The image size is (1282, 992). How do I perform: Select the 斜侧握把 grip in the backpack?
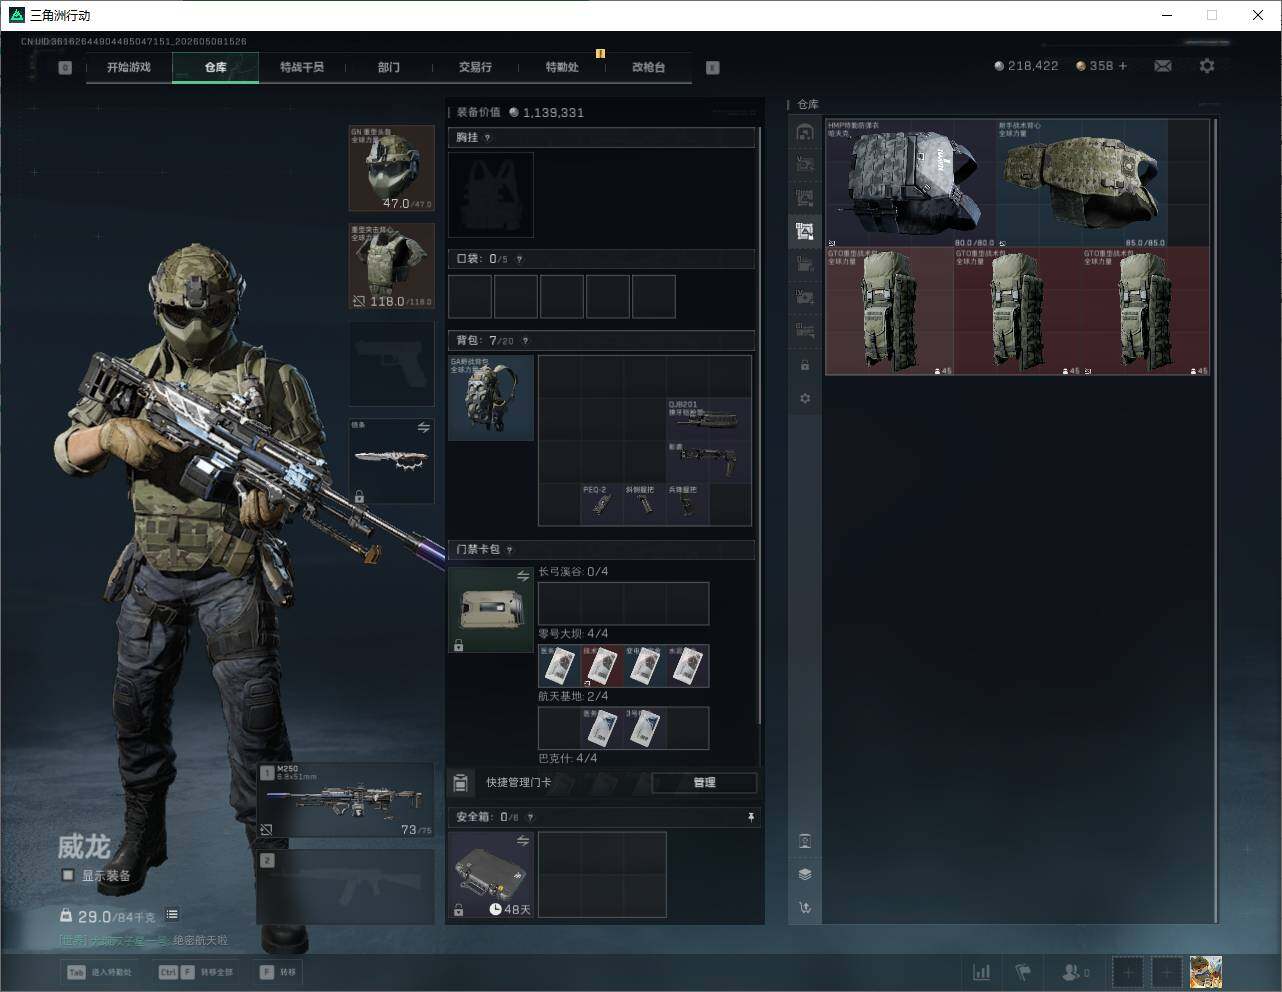pyautogui.click(x=645, y=504)
